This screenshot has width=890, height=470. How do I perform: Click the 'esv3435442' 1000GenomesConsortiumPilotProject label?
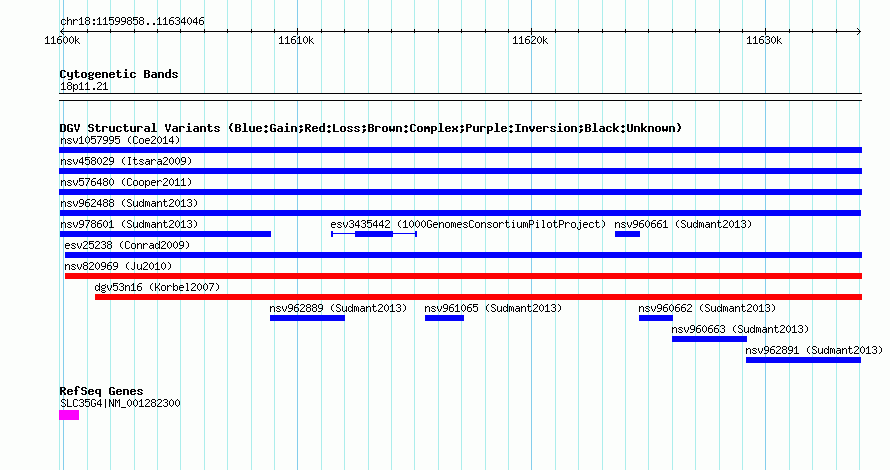pyautogui.click(x=468, y=224)
